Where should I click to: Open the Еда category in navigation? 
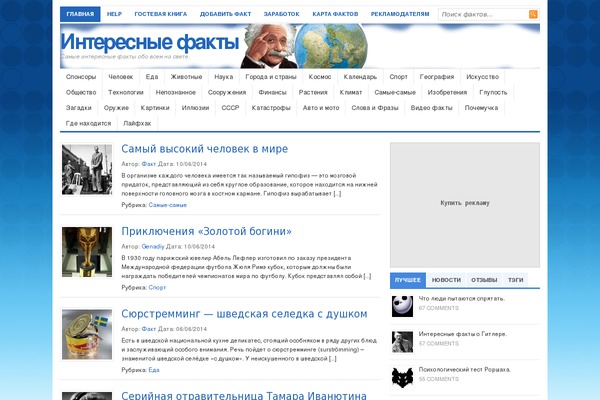152,77
